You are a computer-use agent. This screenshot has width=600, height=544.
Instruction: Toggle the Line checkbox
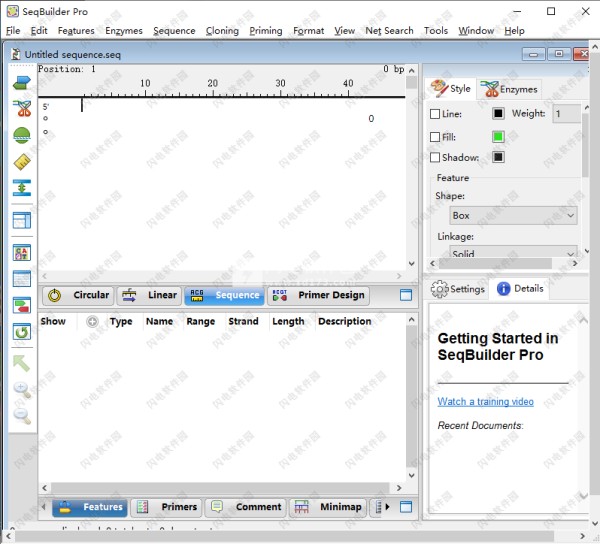pos(435,114)
